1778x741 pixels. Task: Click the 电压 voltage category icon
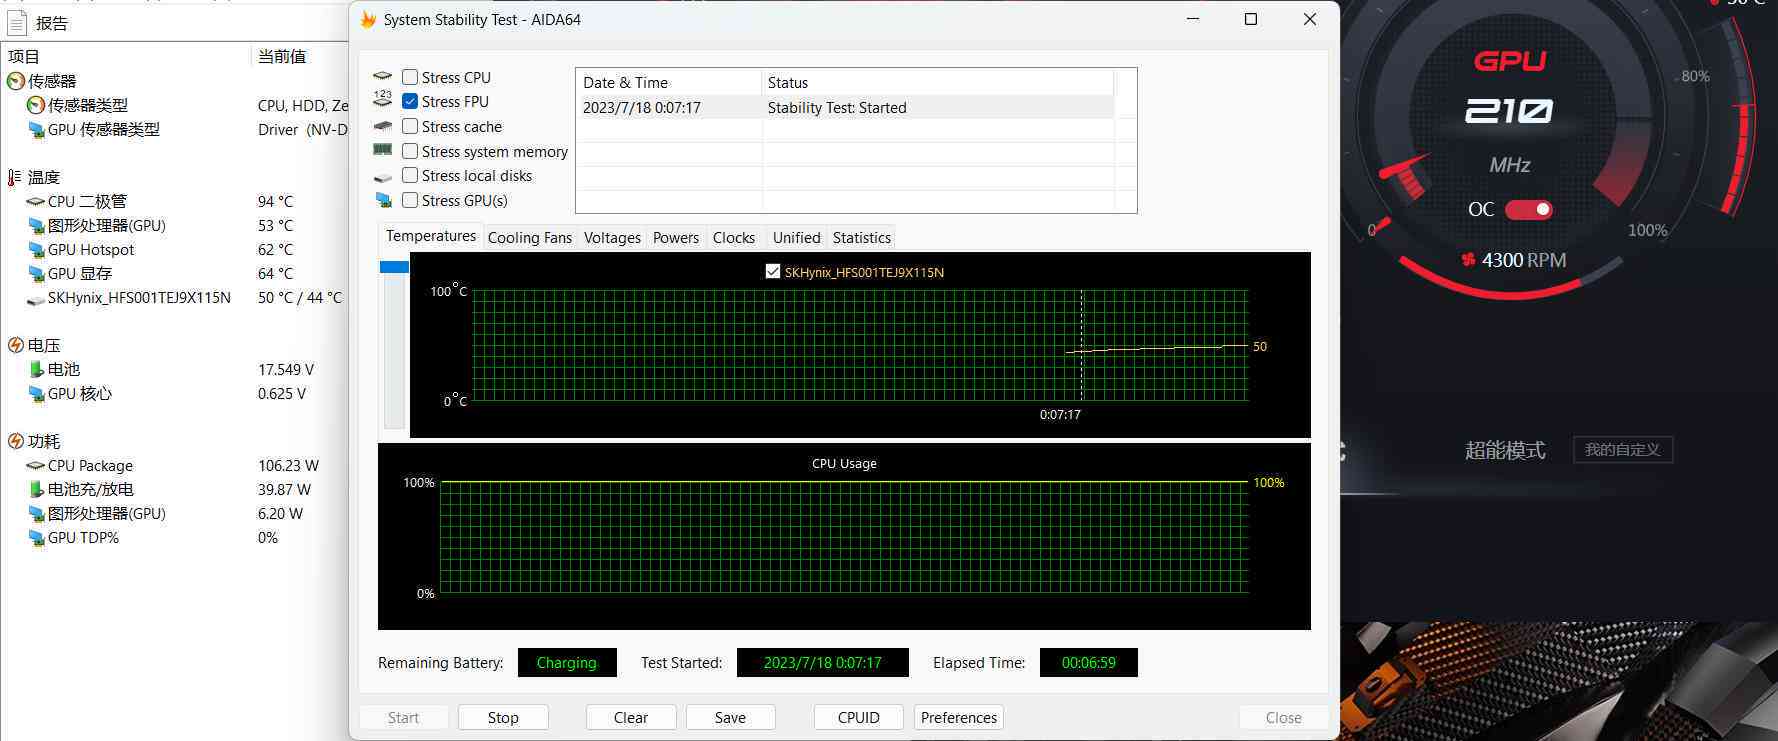[16, 345]
